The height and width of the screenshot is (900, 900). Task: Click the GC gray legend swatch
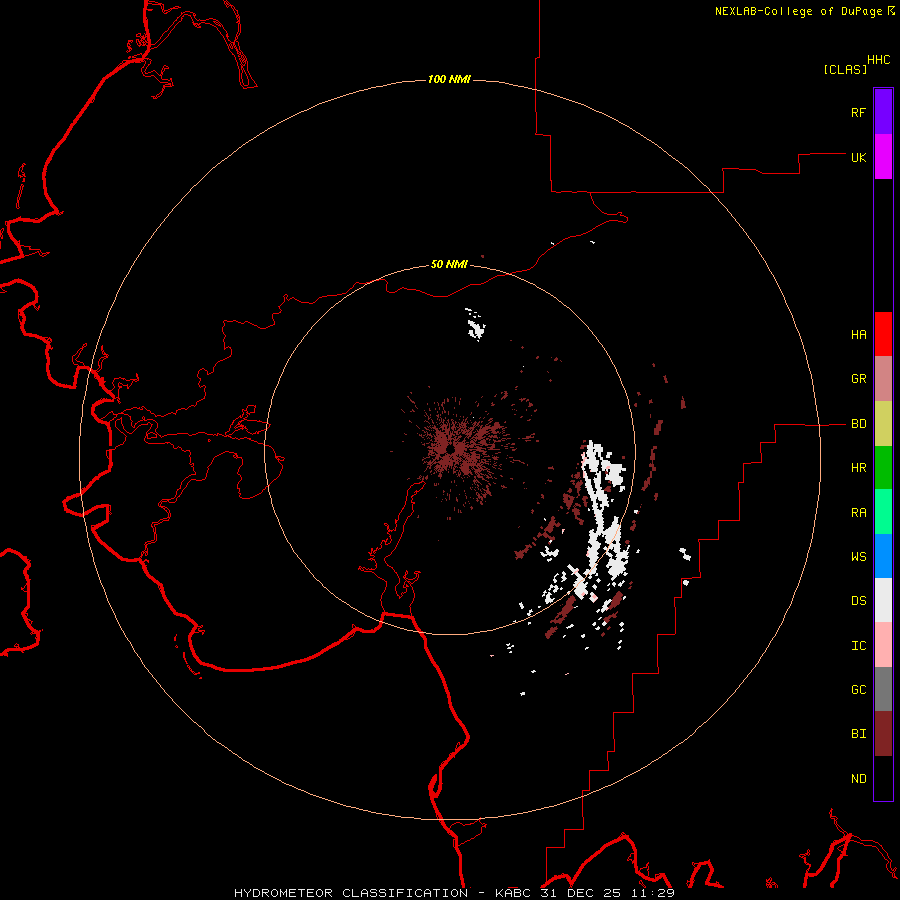pos(883,689)
